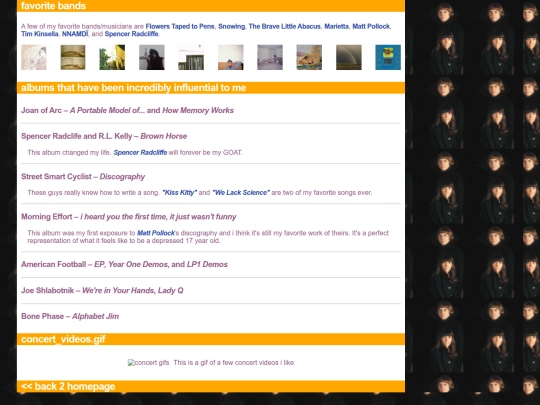Click the album cover with person lying on bed
The width and height of the screenshot is (540, 405).
(x=270, y=57)
